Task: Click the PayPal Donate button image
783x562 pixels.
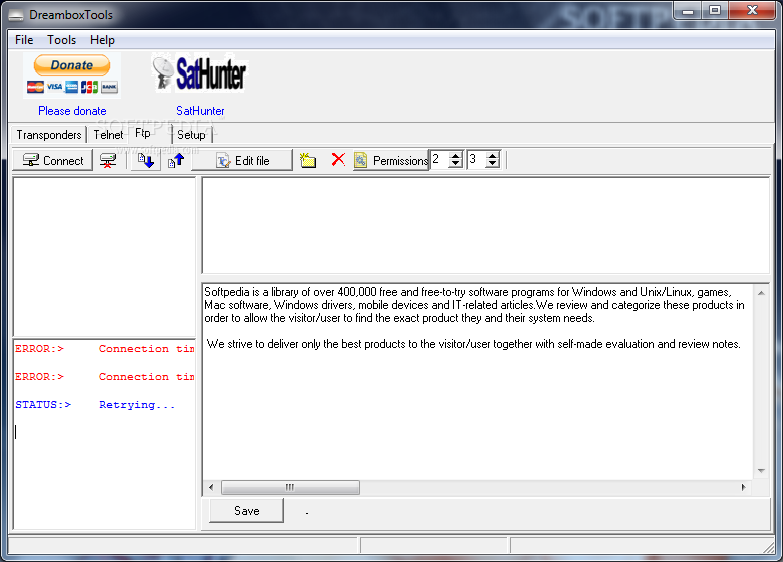Action: click(72, 75)
